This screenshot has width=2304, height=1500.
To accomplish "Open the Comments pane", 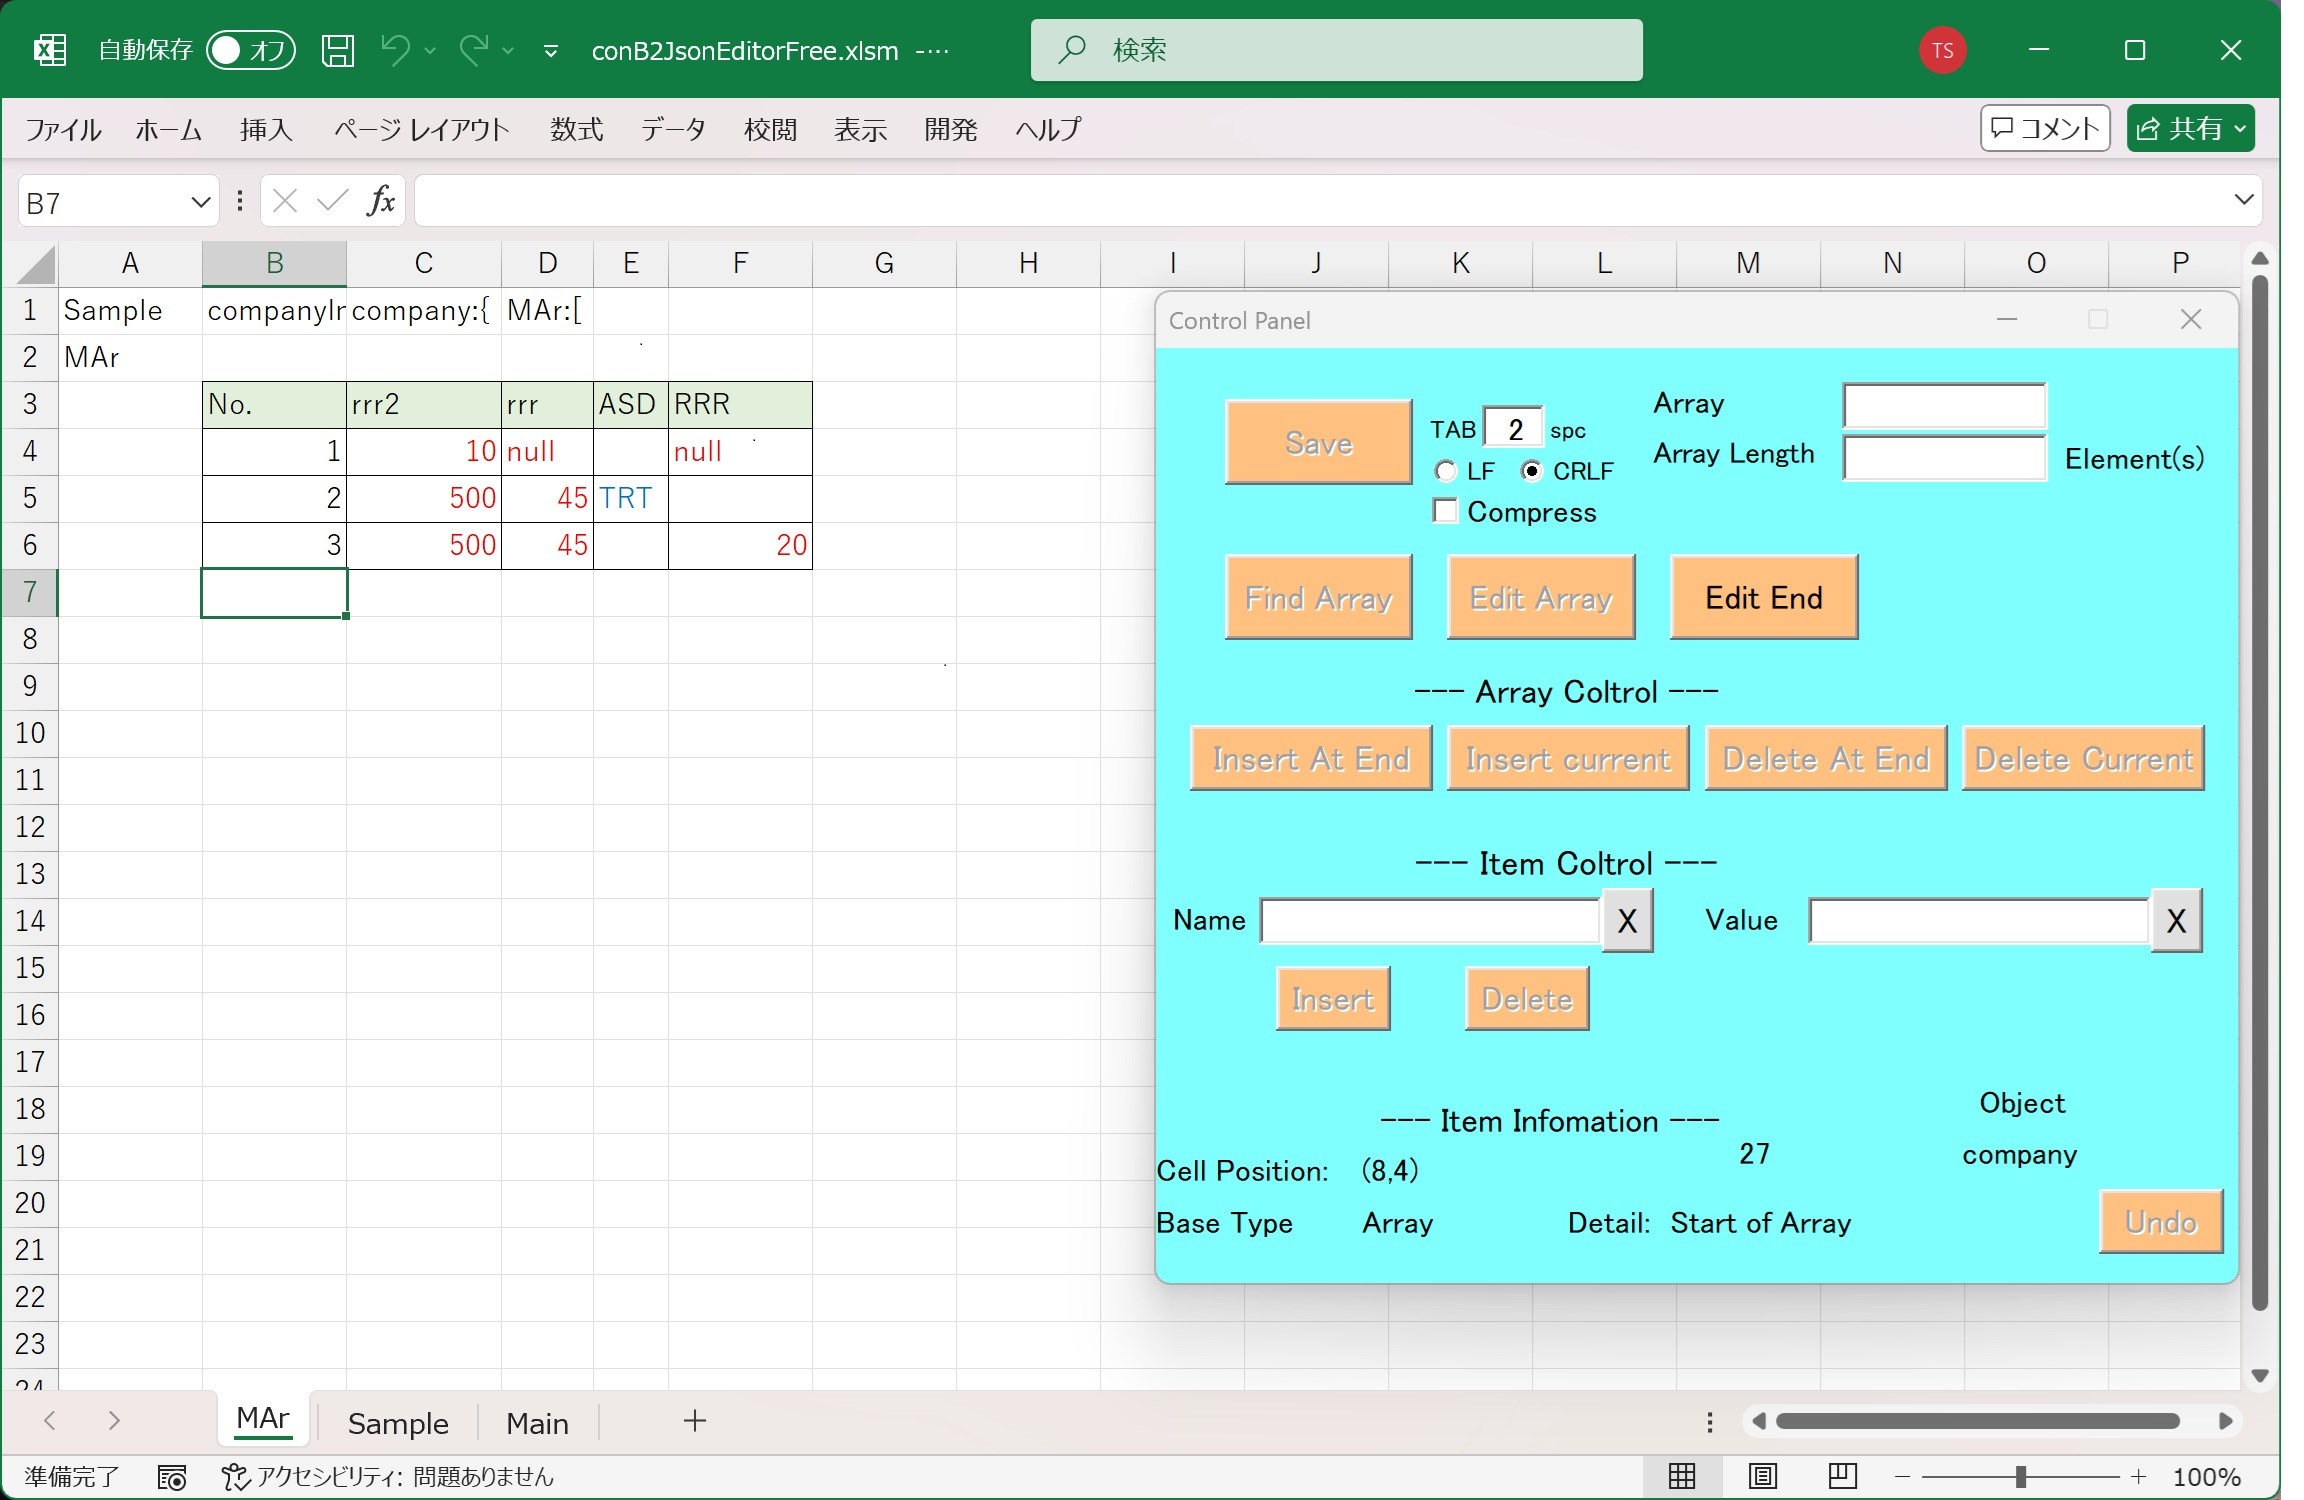I will coord(2045,128).
